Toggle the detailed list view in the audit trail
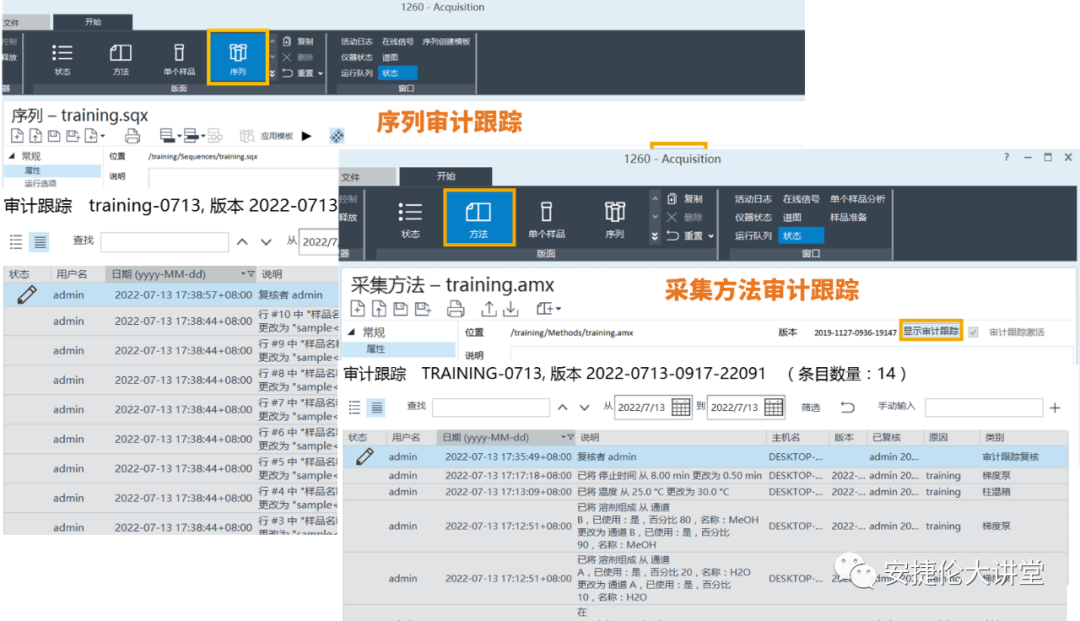 (377, 407)
